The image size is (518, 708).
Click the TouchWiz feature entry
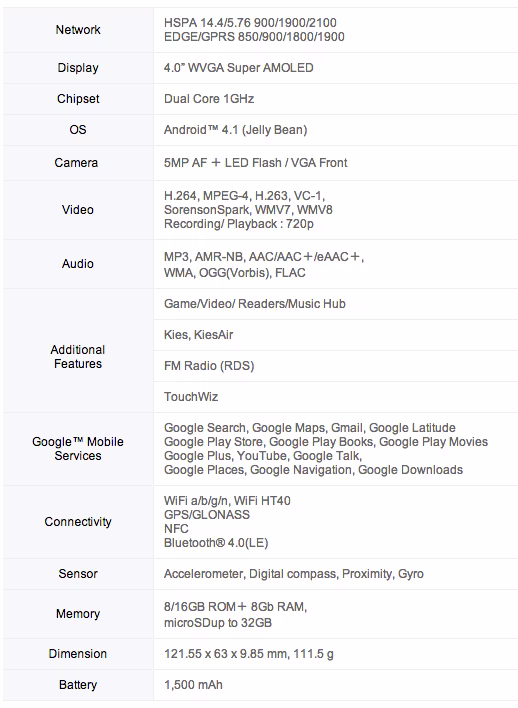click(x=191, y=397)
